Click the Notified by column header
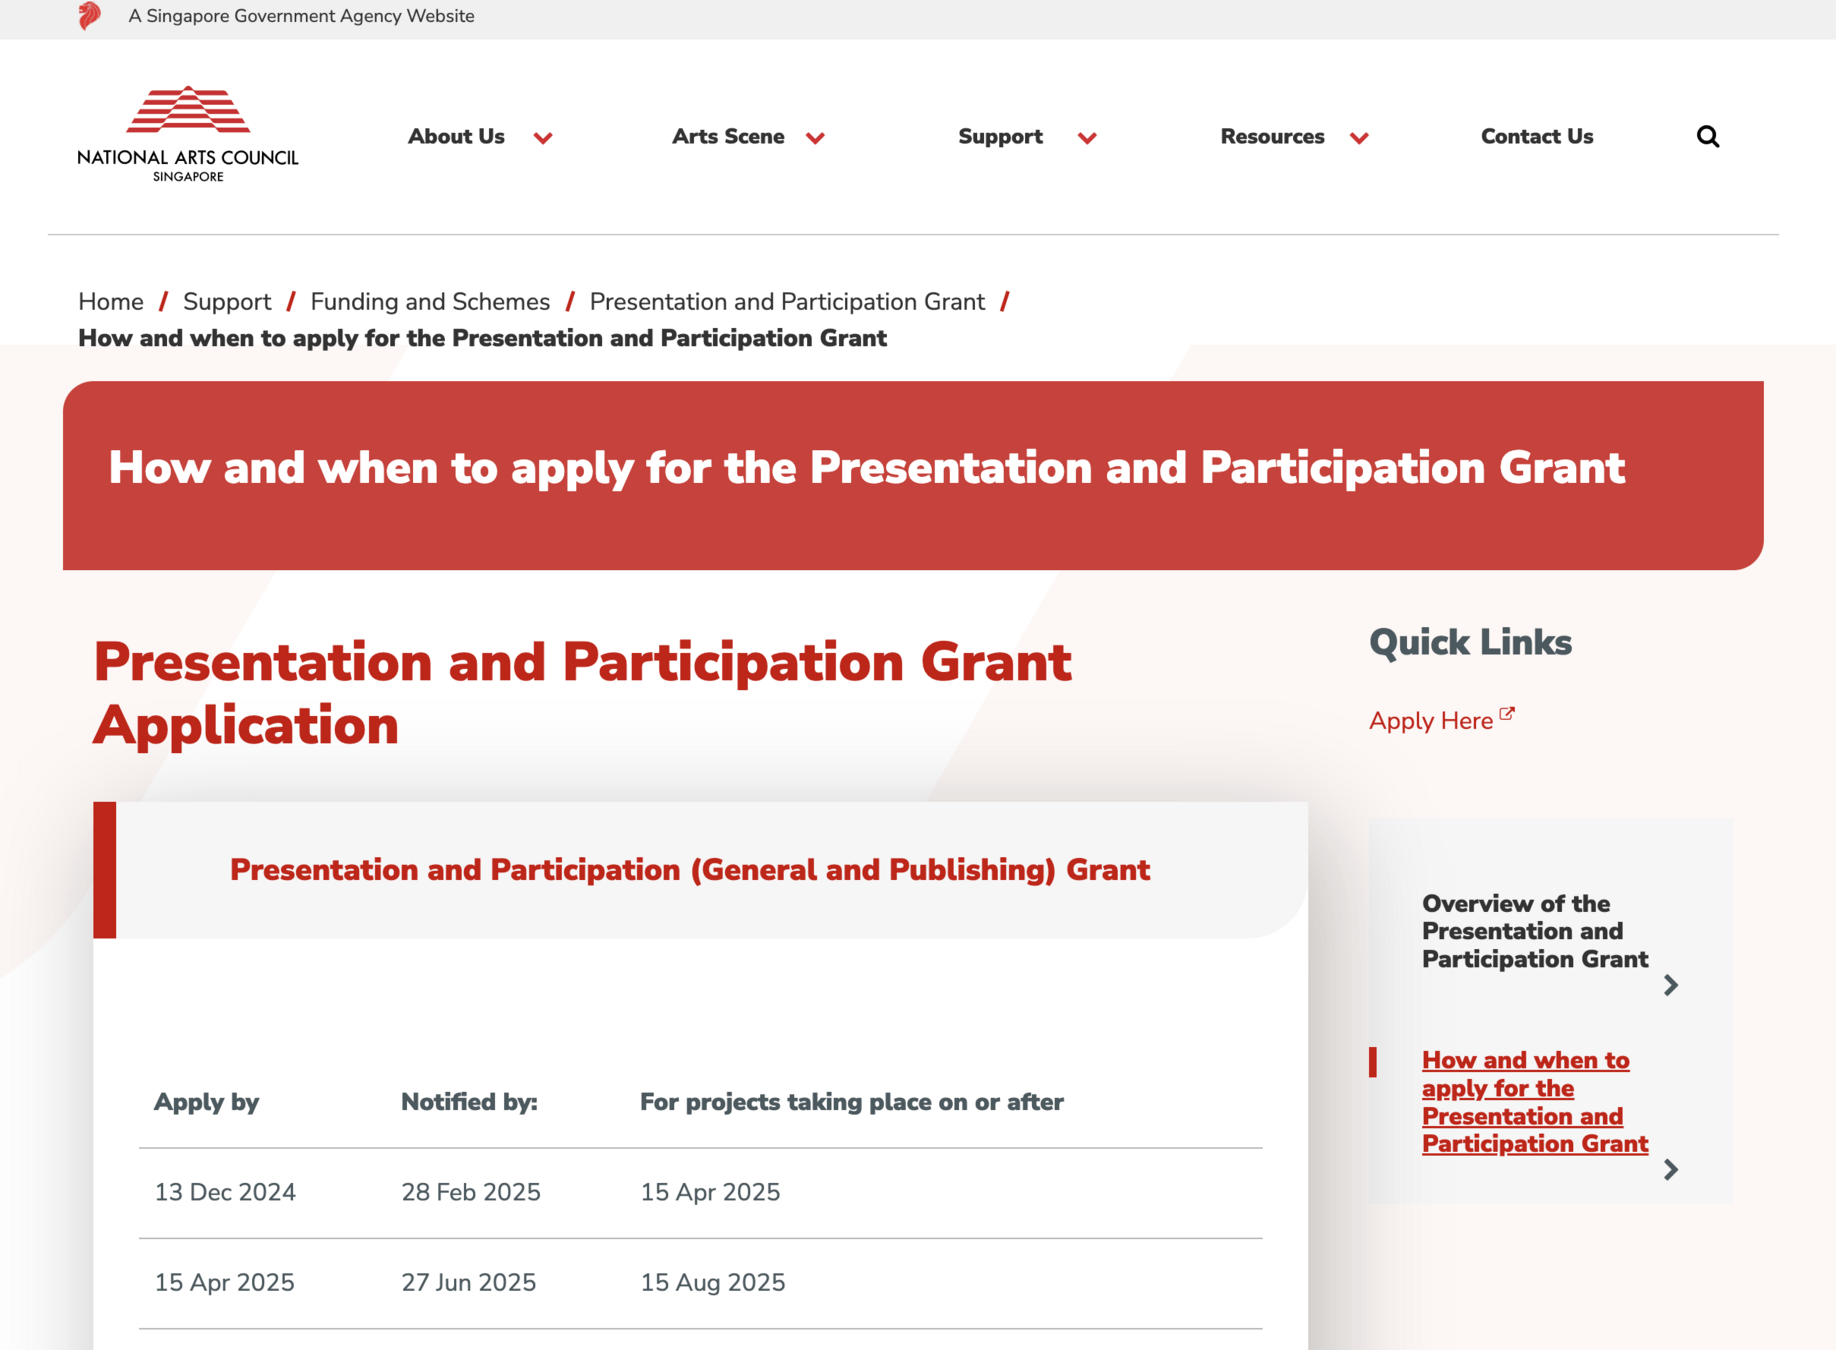Viewport: 1836px width, 1350px height. point(469,1102)
